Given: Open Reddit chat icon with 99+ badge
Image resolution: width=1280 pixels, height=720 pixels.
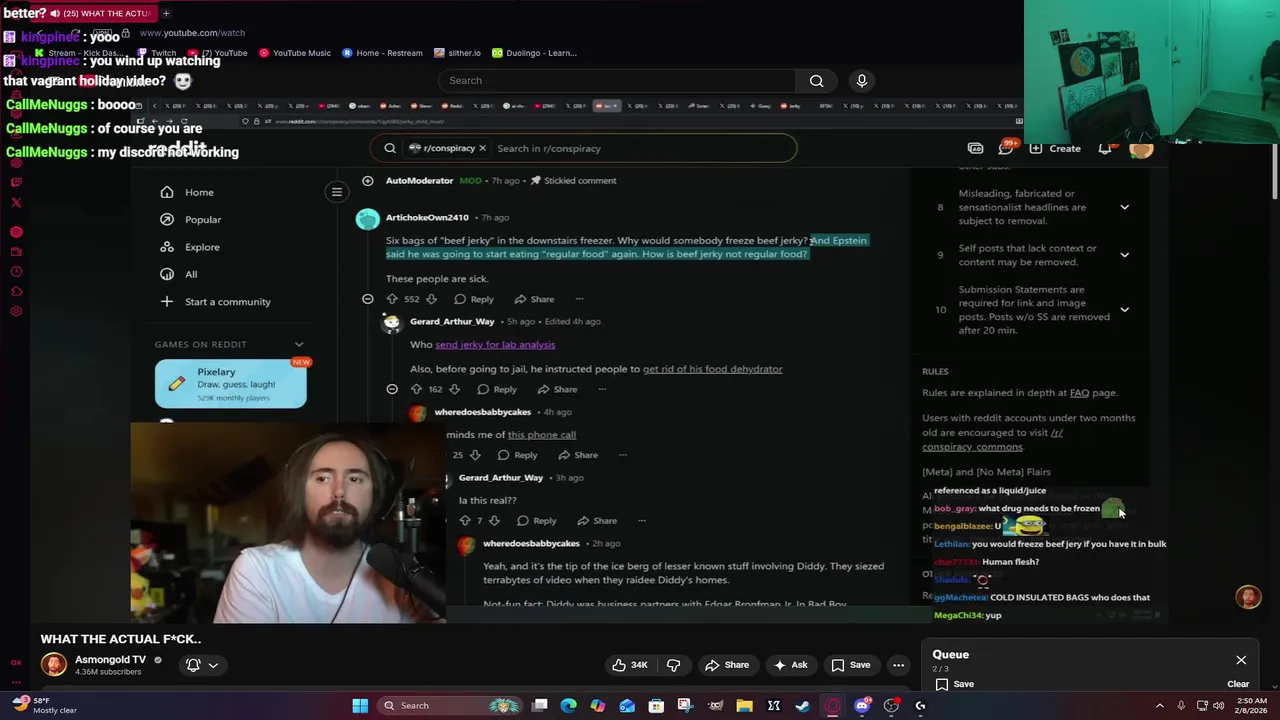Looking at the screenshot, I should (x=1005, y=148).
